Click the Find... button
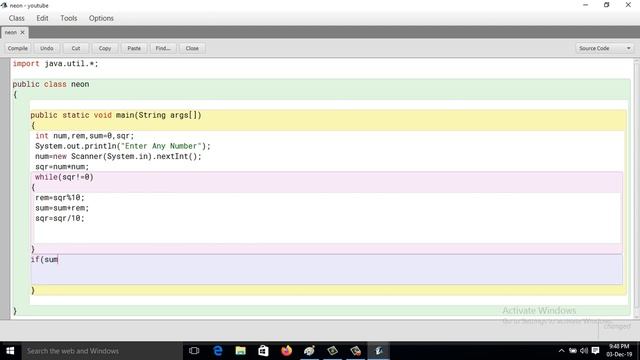The width and height of the screenshot is (640, 360). [x=163, y=48]
